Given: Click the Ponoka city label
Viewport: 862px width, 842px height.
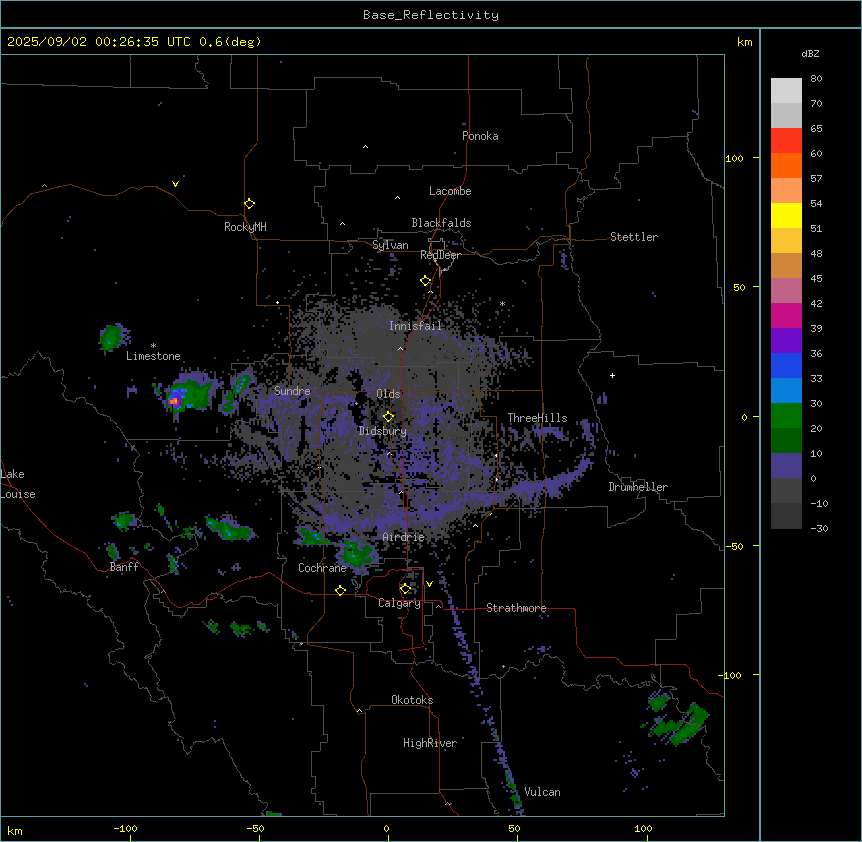Looking at the screenshot, I should click(x=480, y=136).
